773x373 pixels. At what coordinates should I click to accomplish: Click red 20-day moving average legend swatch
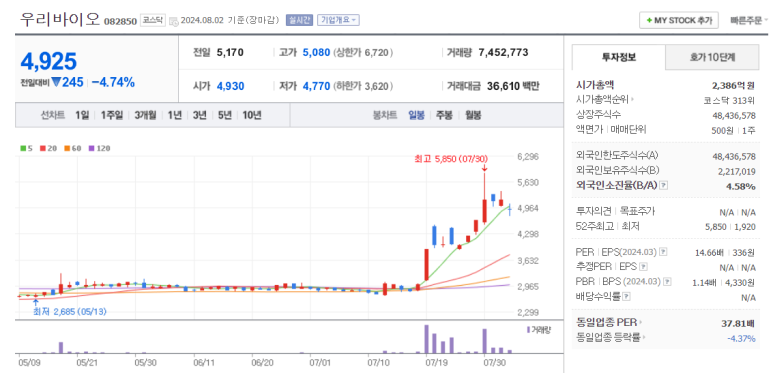click(x=43, y=148)
